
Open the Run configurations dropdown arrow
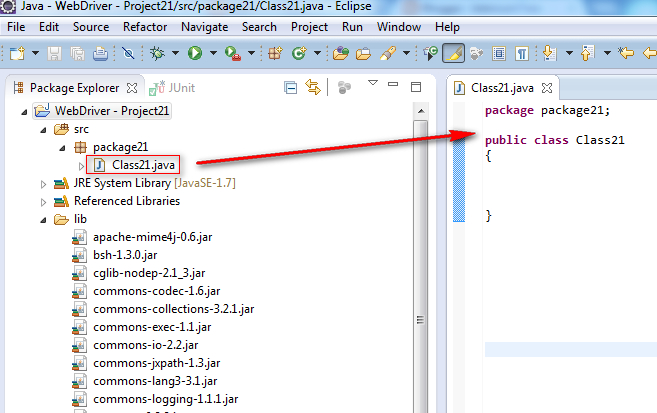(x=213, y=53)
